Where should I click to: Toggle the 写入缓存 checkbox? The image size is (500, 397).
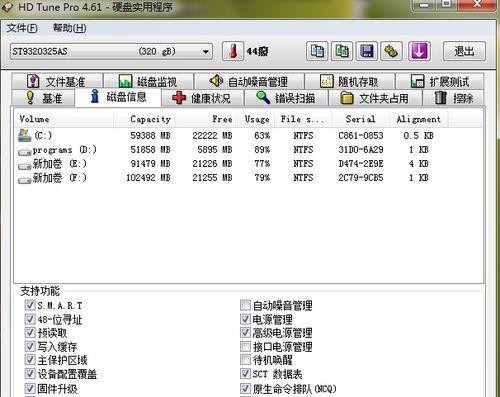coord(30,346)
